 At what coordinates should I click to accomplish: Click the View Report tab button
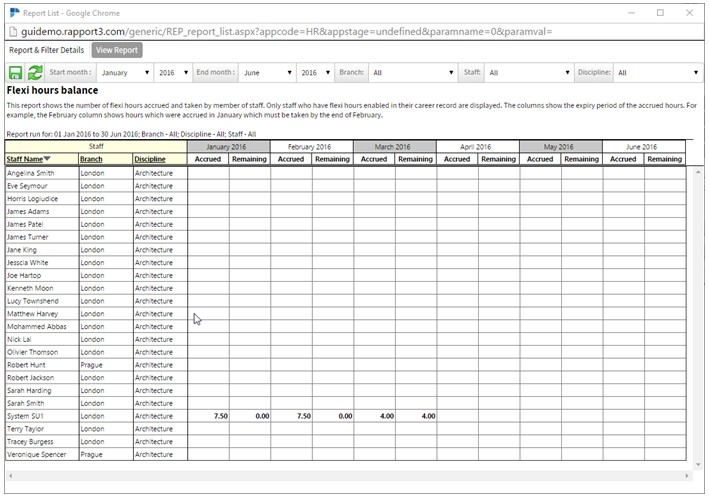(117, 50)
